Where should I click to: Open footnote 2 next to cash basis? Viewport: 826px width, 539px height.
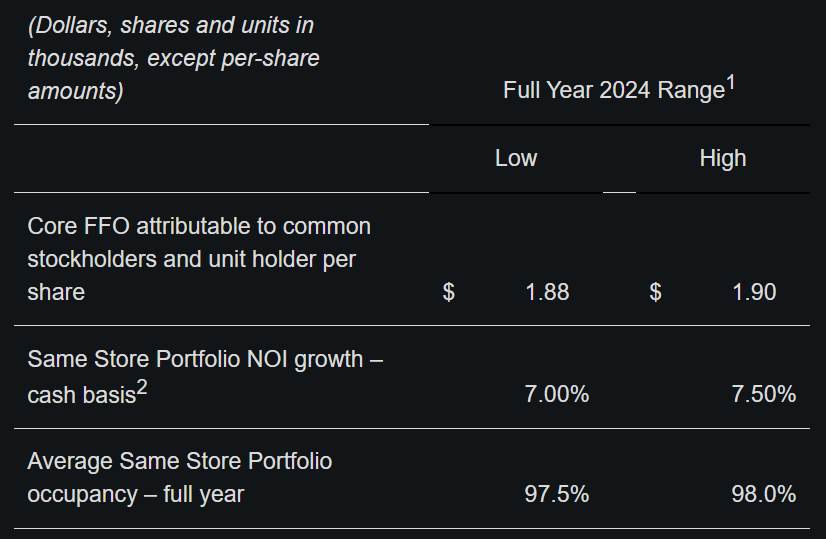[x=142, y=389]
